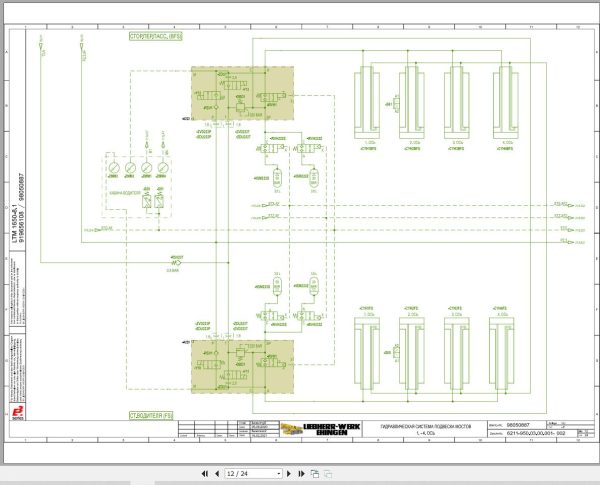Go to the next page
Screen dimensions: 600x485
tap(289, 474)
